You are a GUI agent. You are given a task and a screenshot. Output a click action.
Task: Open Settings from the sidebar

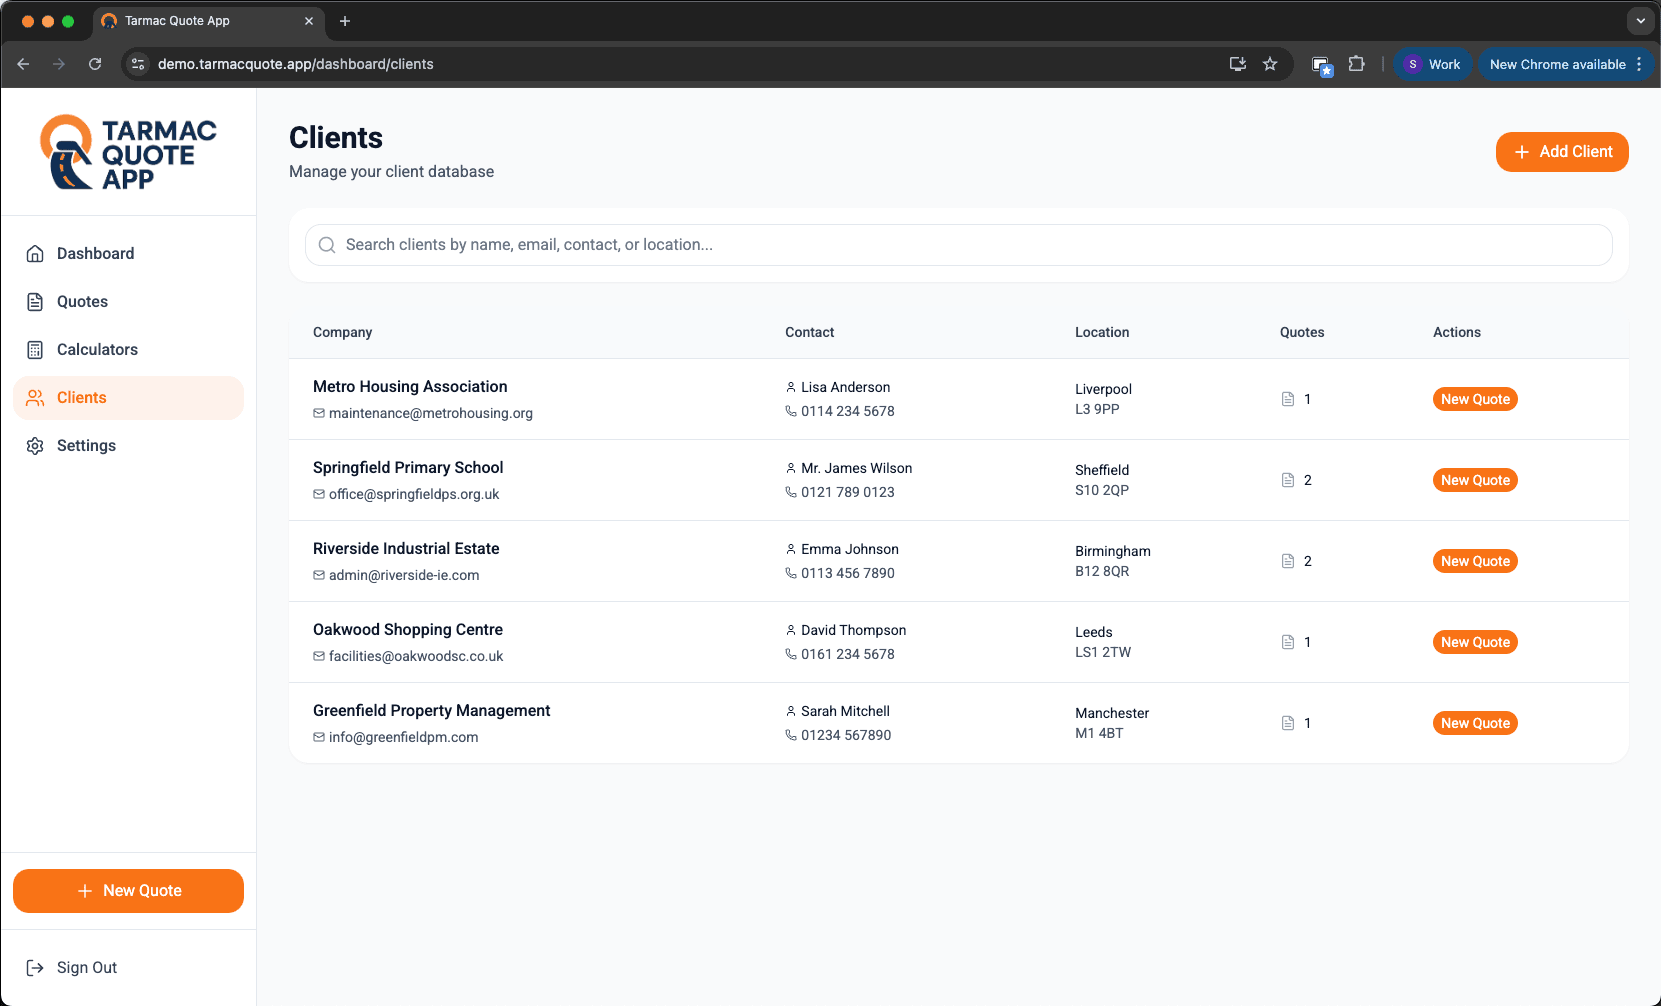[x=86, y=446]
